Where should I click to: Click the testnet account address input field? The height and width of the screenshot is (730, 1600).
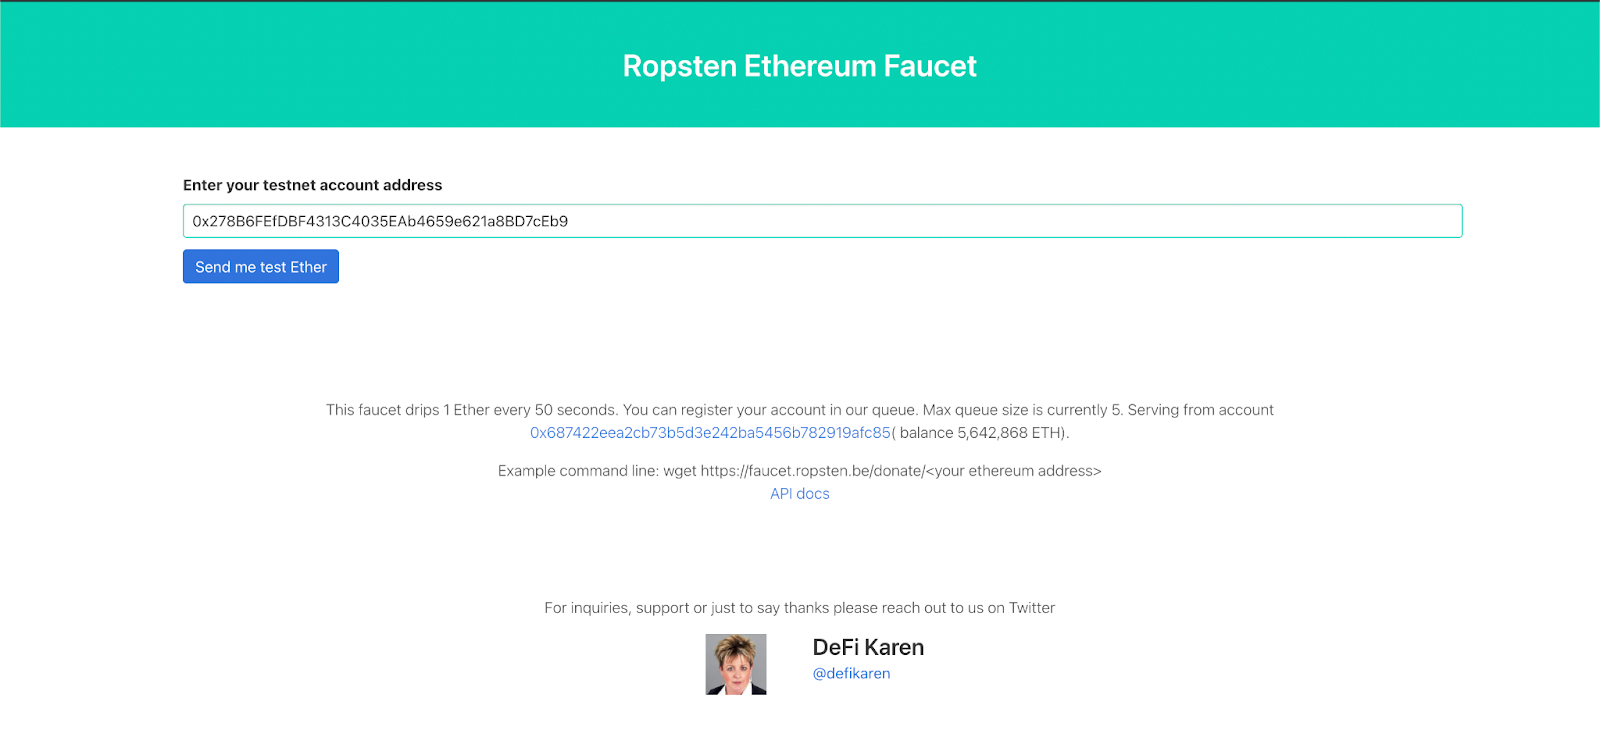coord(822,221)
